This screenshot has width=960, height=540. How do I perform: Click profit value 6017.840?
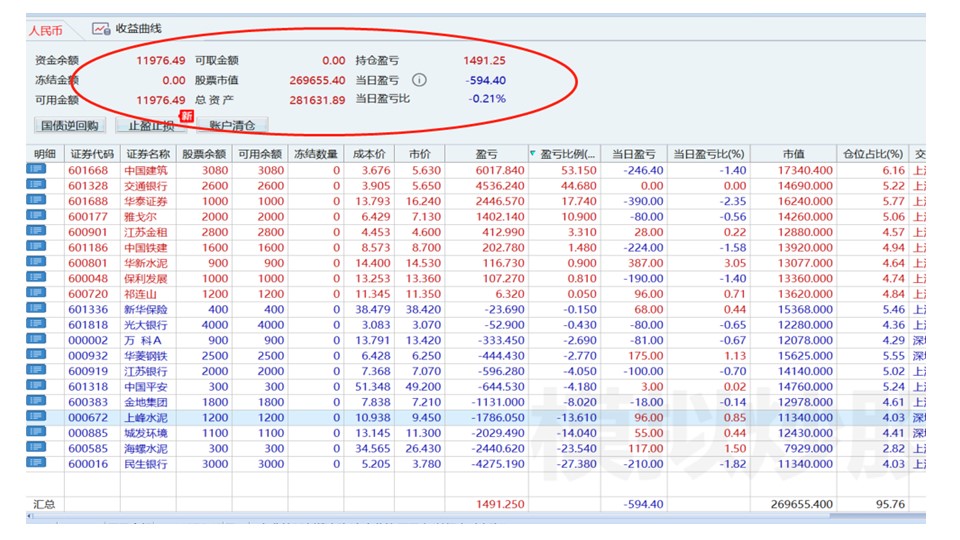[x=500, y=170]
